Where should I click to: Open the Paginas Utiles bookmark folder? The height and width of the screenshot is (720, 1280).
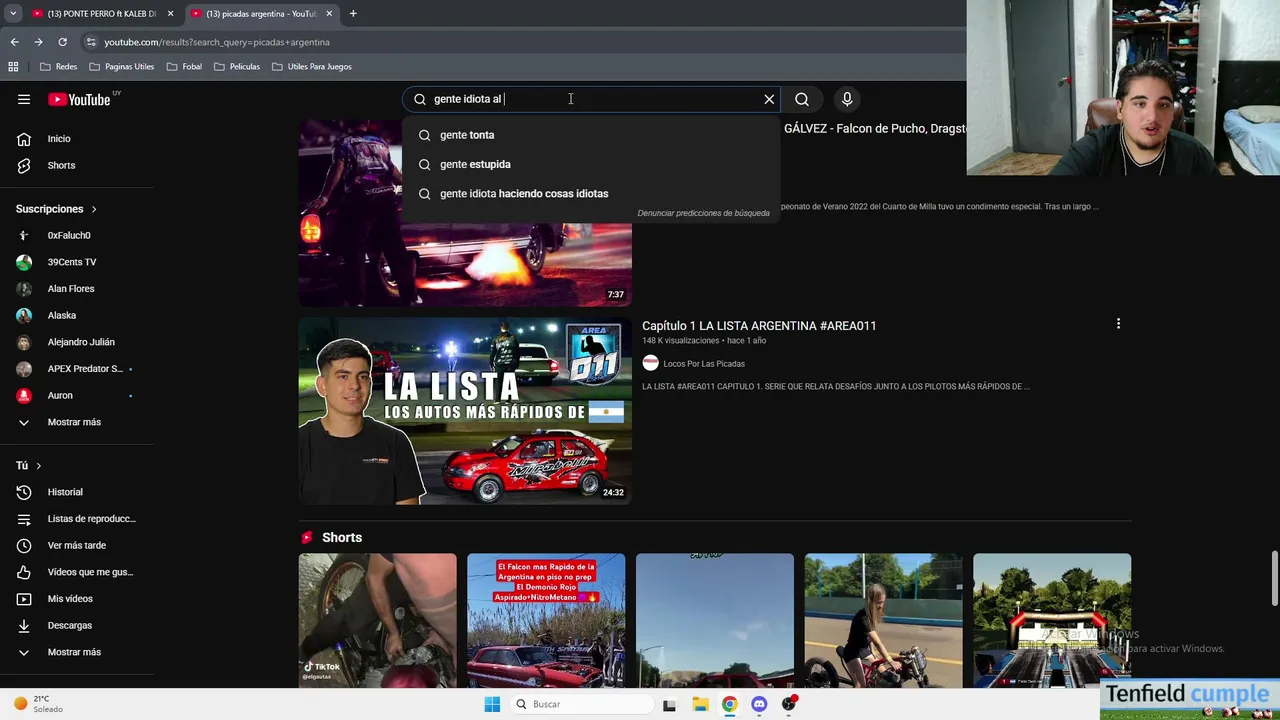coord(122,67)
